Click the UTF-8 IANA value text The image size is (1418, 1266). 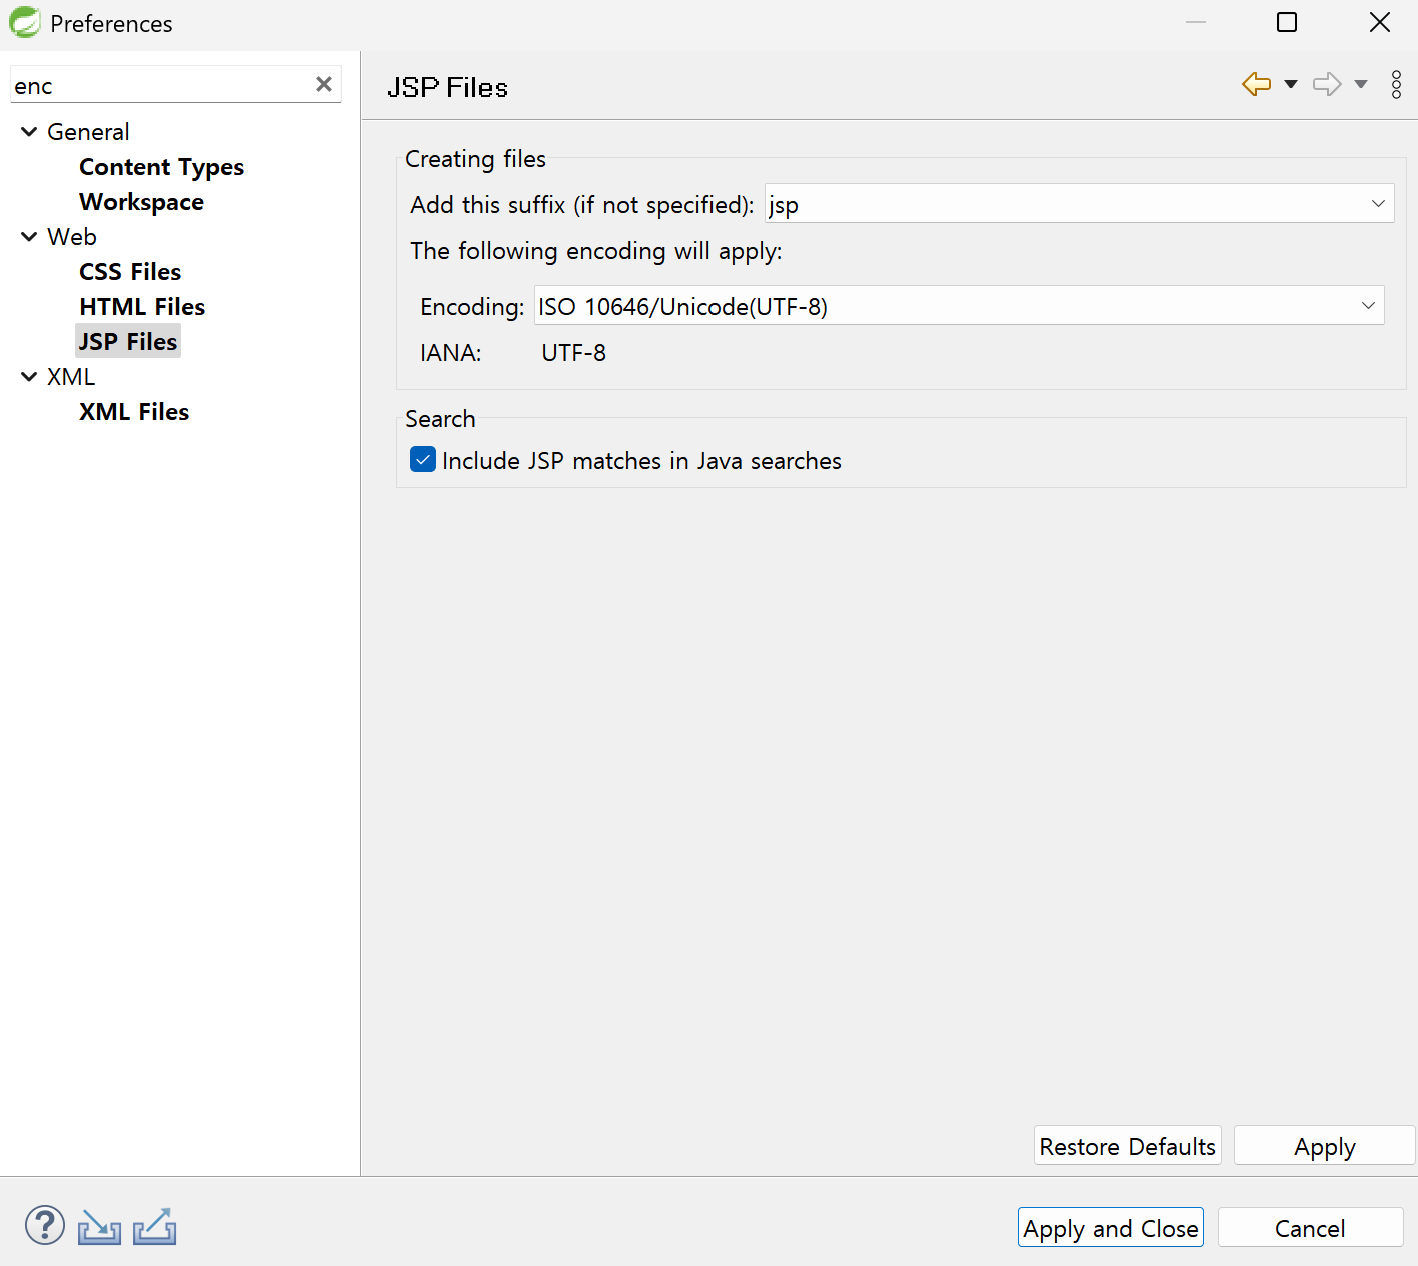[x=573, y=353]
